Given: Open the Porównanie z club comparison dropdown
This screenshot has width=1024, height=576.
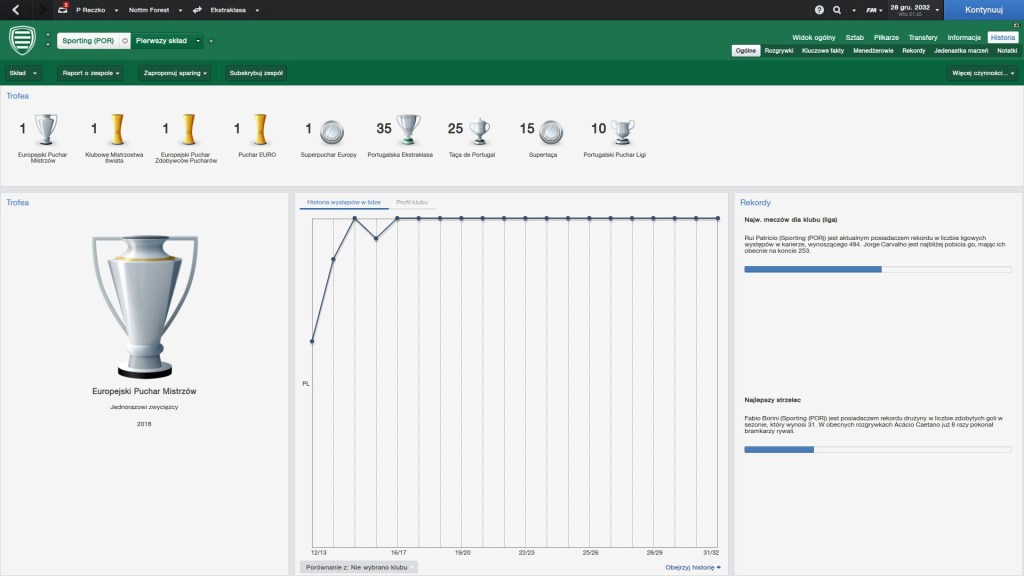Looking at the screenshot, I should pyautogui.click(x=358, y=567).
